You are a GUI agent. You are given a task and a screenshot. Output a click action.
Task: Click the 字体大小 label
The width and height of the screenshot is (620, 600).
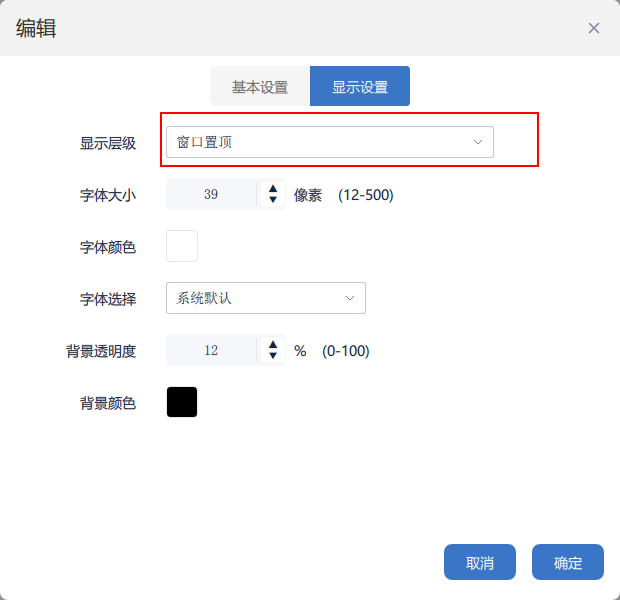[x=108, y=195]
